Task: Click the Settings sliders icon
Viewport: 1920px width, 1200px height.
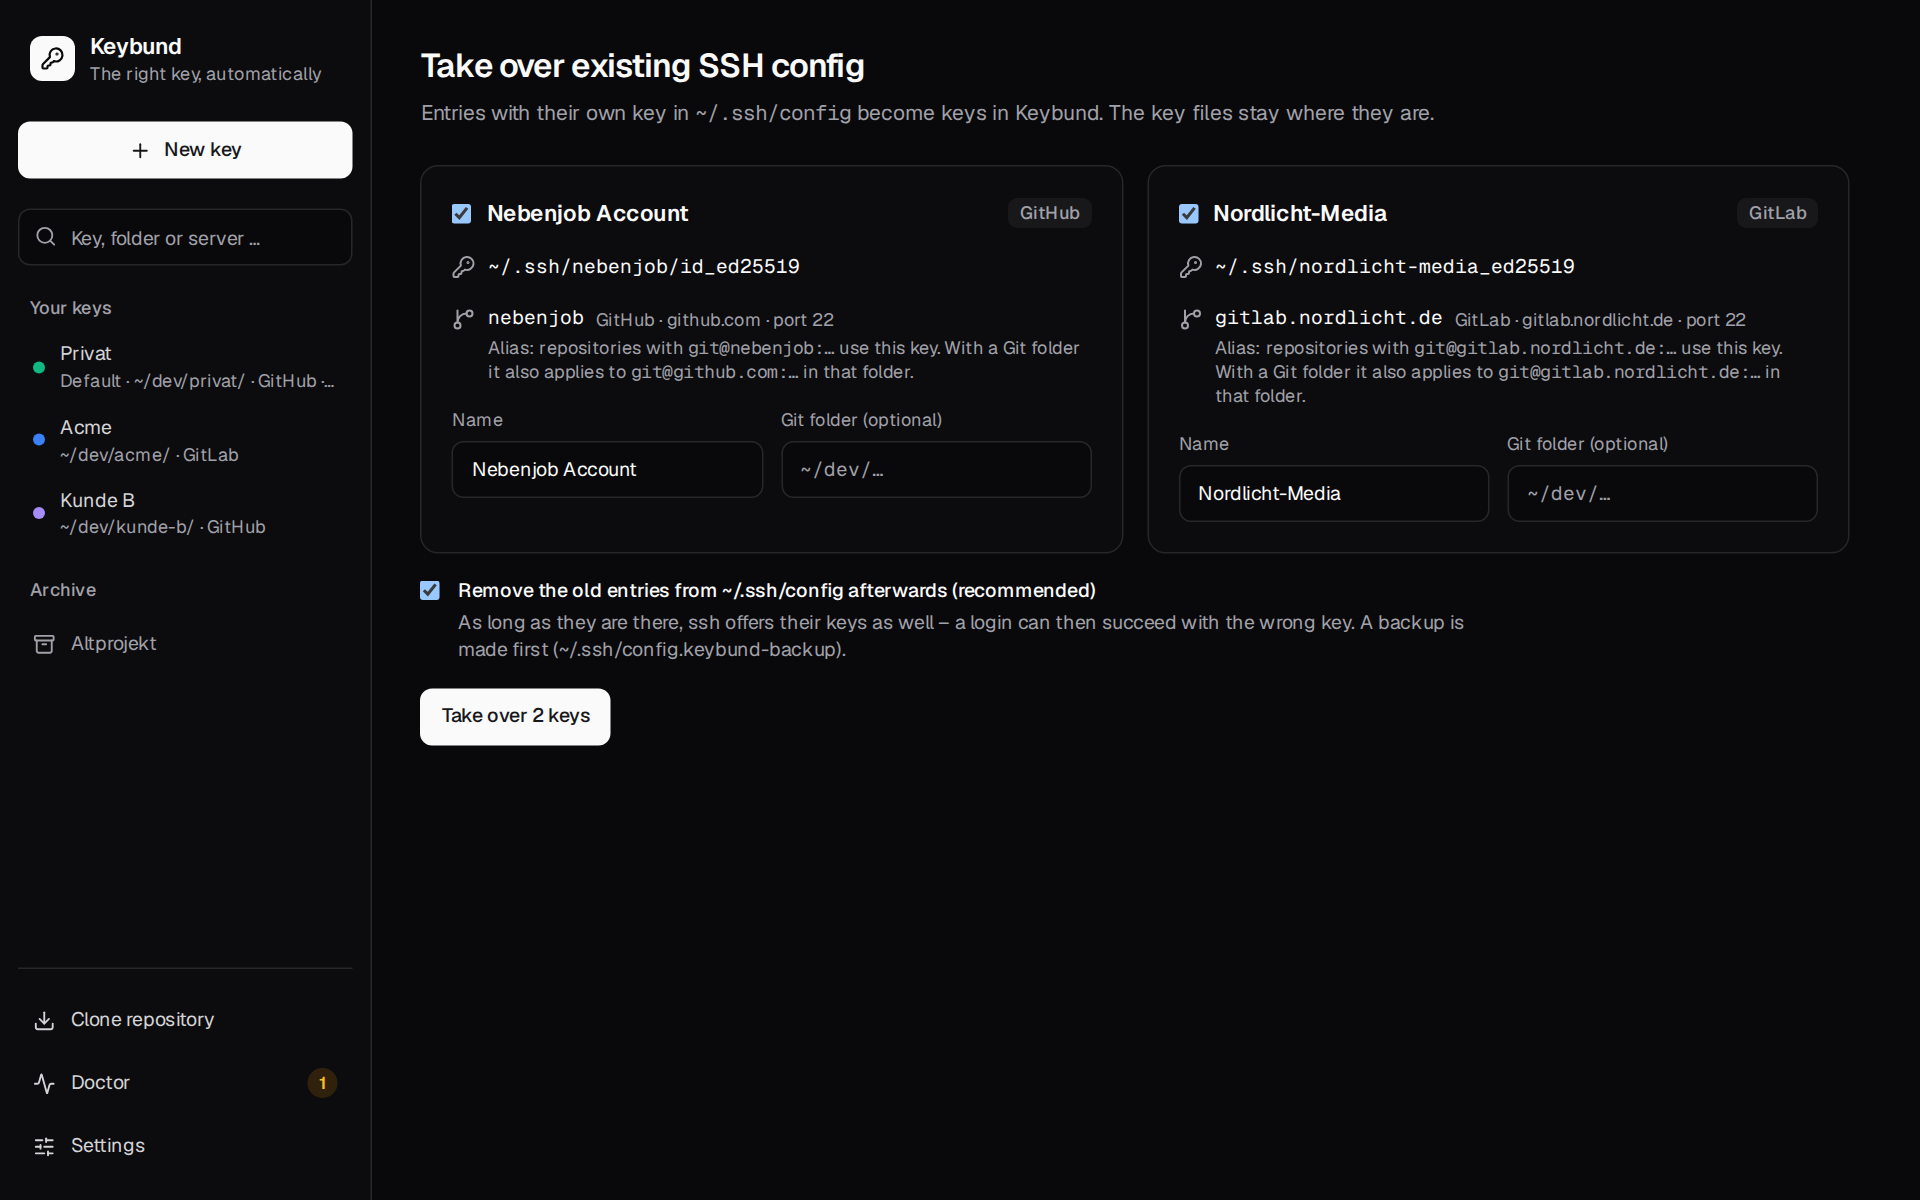Action: pos(44,1146)
